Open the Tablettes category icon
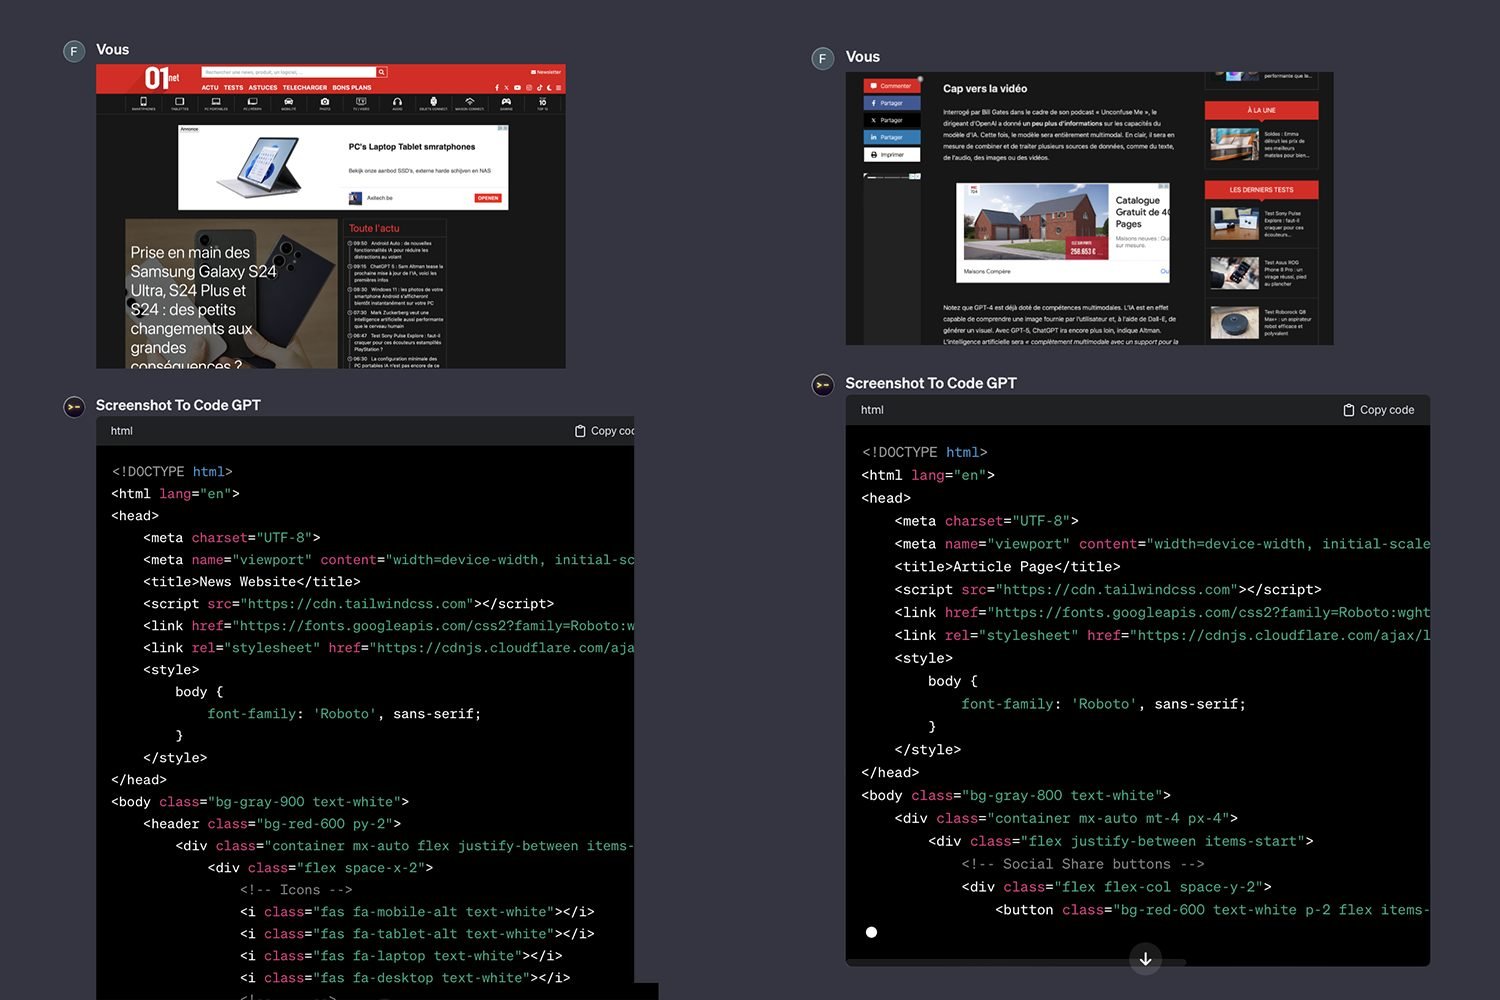 tap(180, 103)
